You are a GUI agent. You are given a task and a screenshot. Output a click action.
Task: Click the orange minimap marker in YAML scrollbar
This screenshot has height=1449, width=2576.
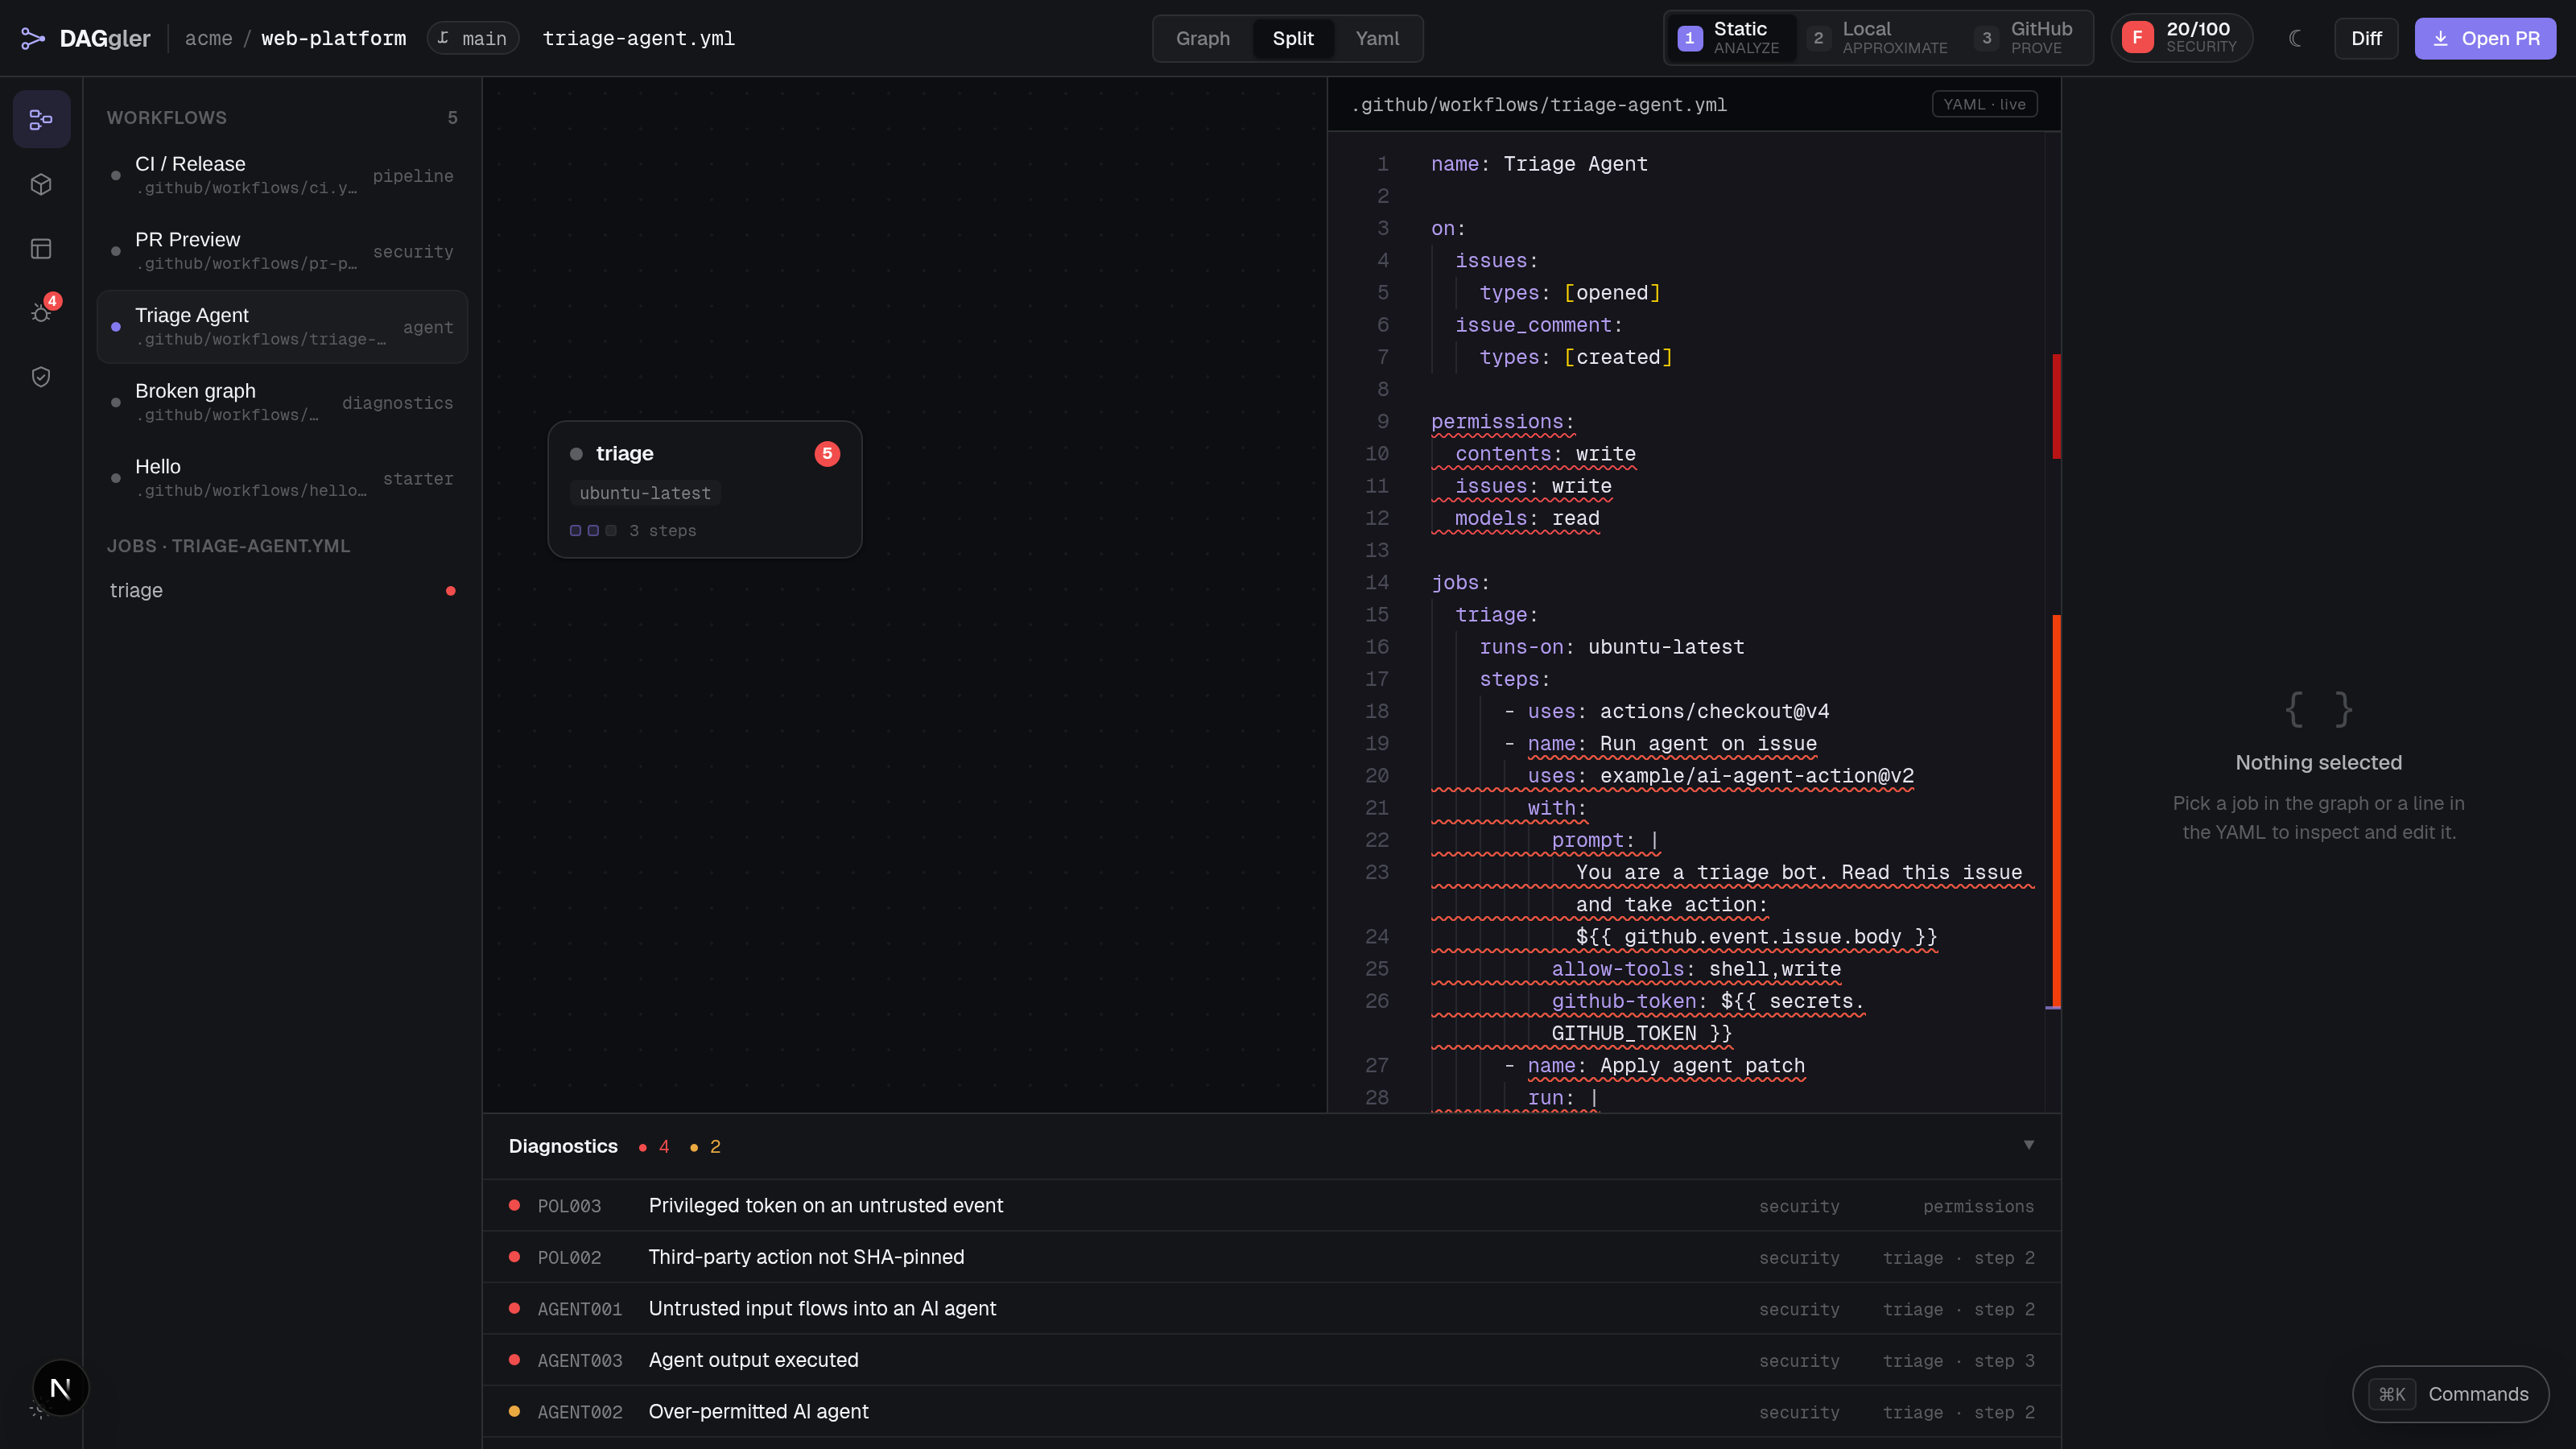(x=2056, y=810)
